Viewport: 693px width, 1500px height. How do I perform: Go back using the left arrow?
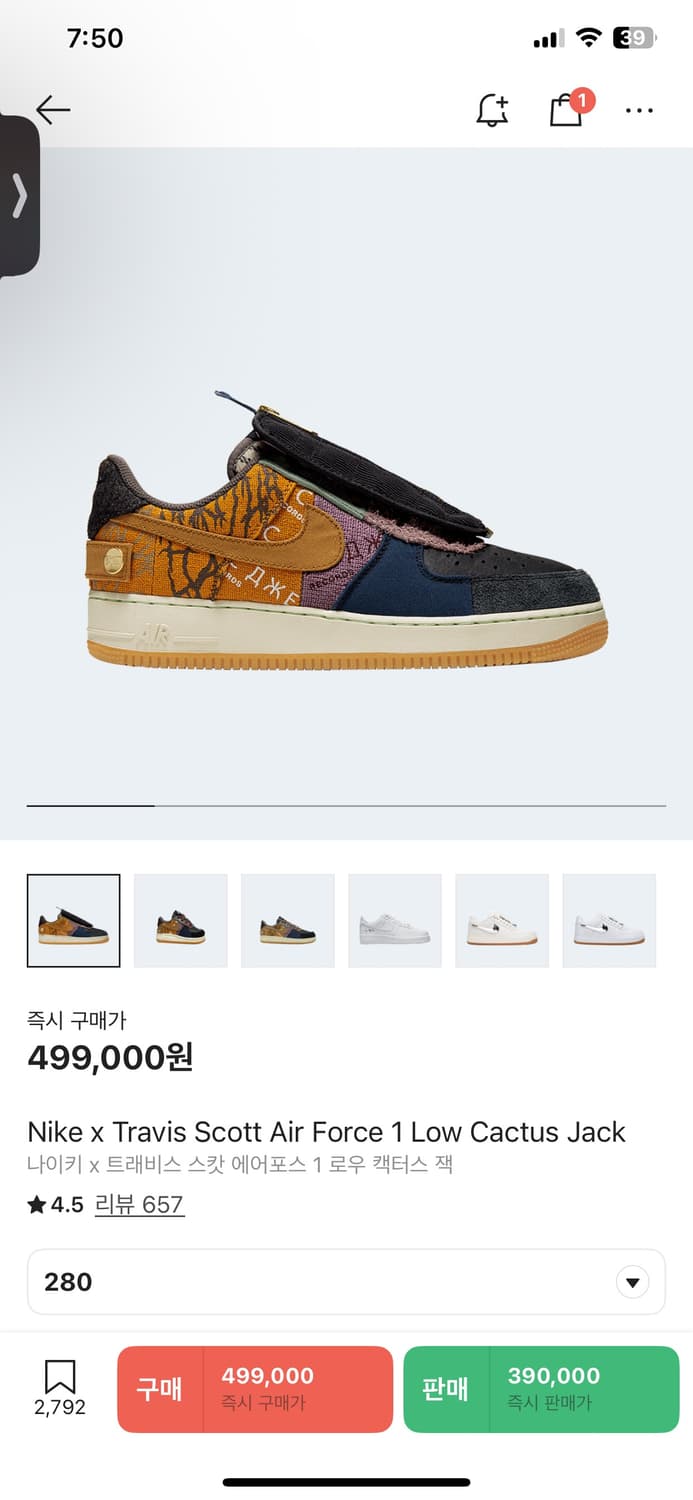click(53, 110)
